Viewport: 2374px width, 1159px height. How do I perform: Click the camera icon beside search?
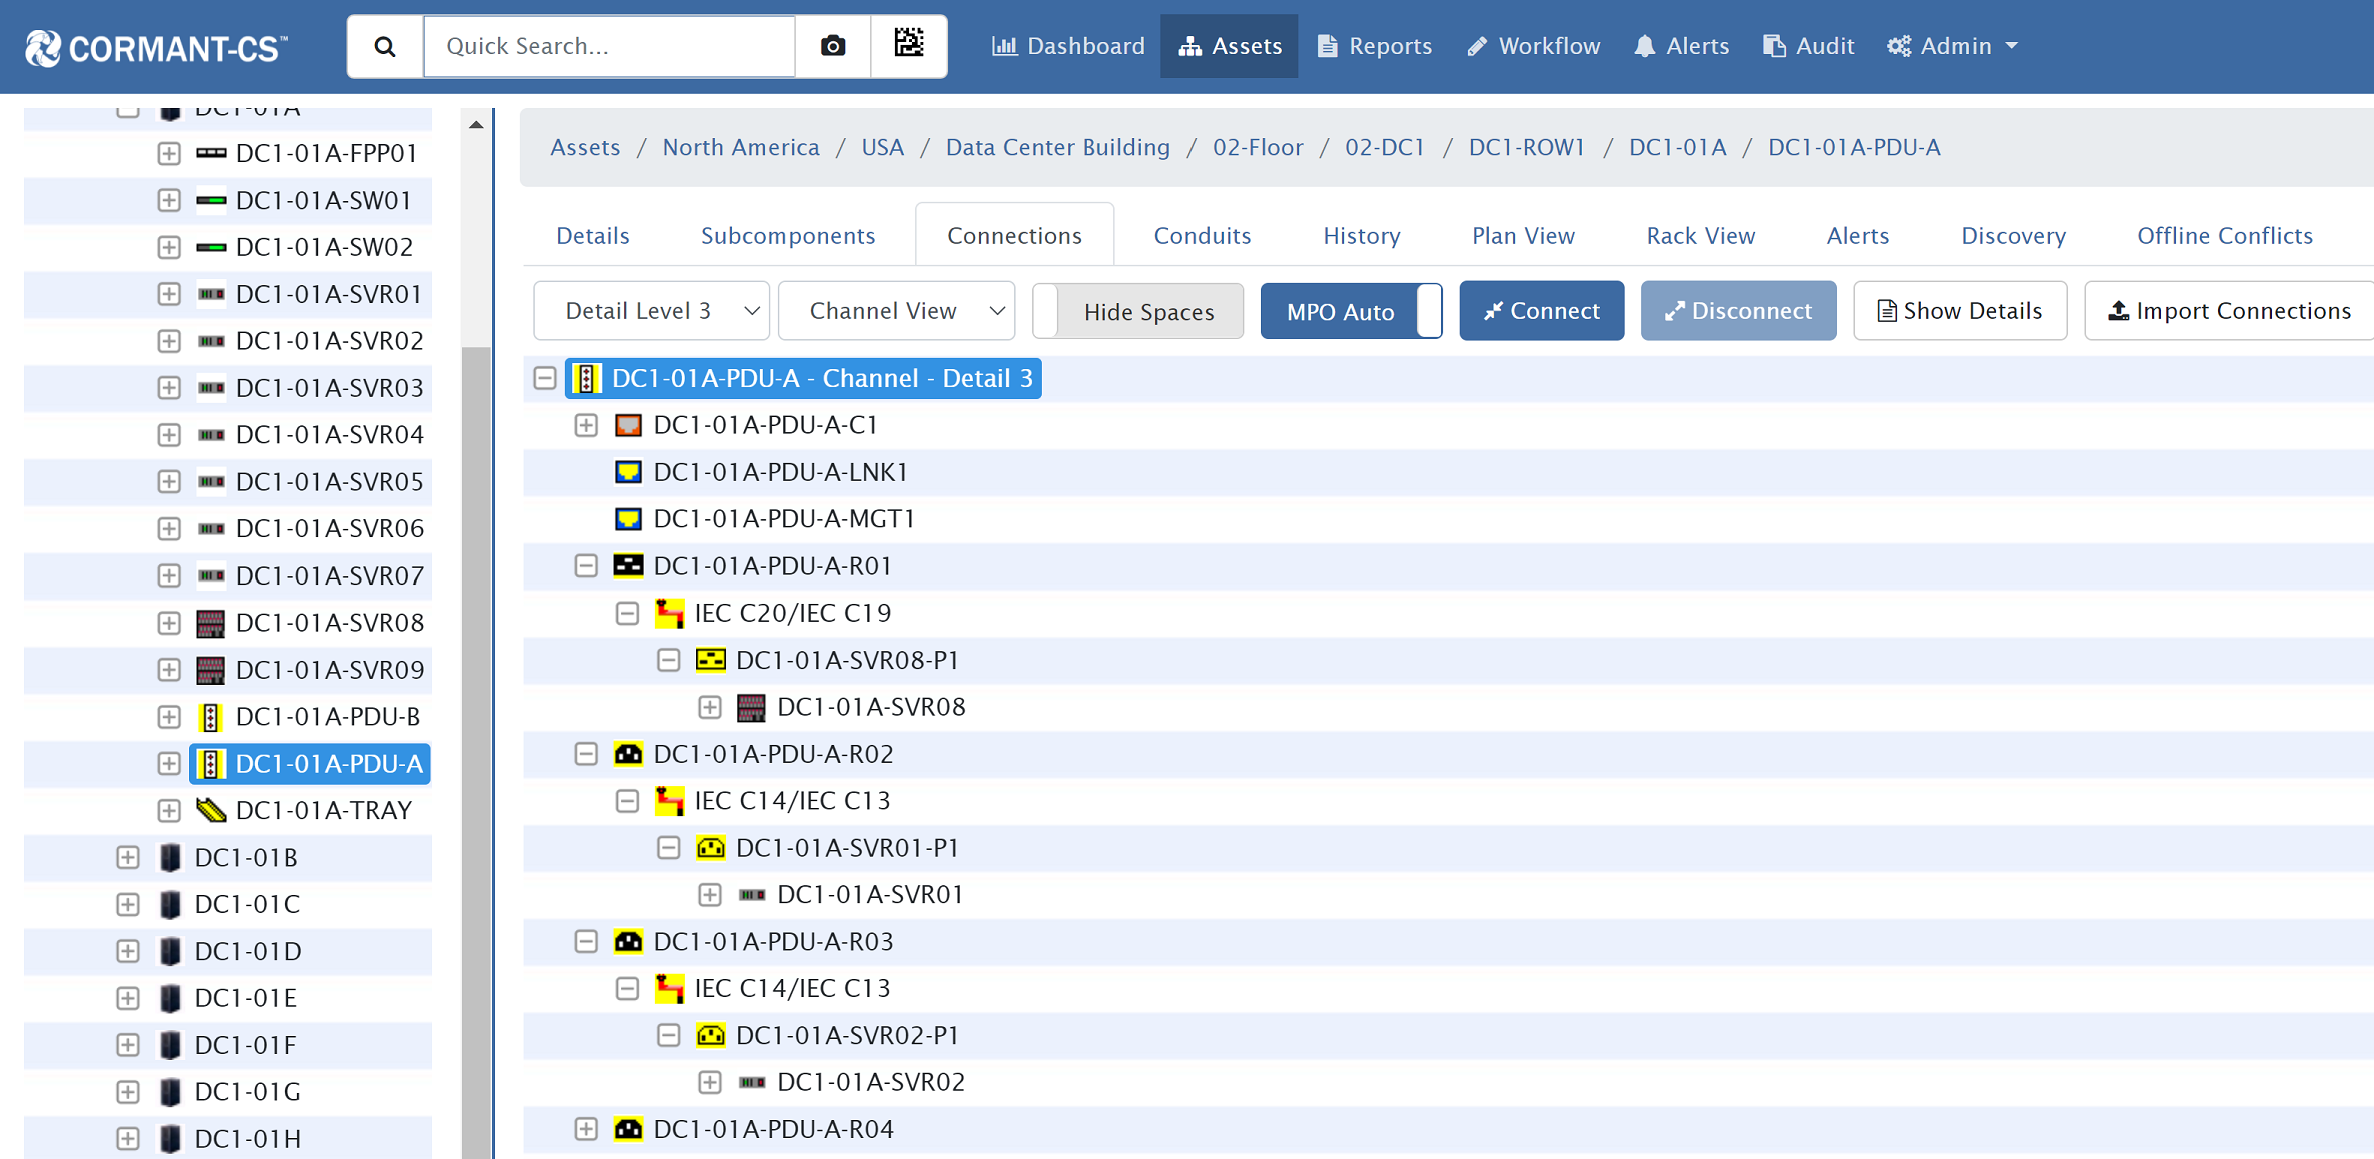(x=832, y=46)
